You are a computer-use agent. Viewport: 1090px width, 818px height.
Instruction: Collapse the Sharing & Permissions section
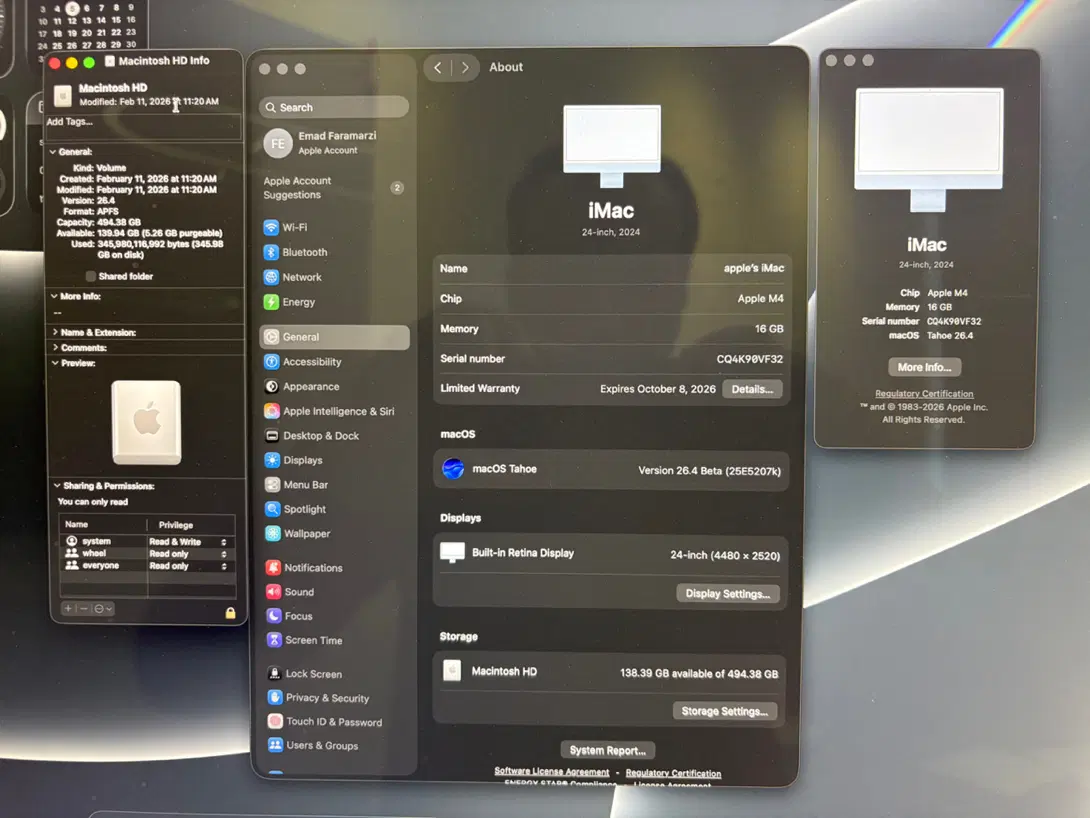(57, 485)
